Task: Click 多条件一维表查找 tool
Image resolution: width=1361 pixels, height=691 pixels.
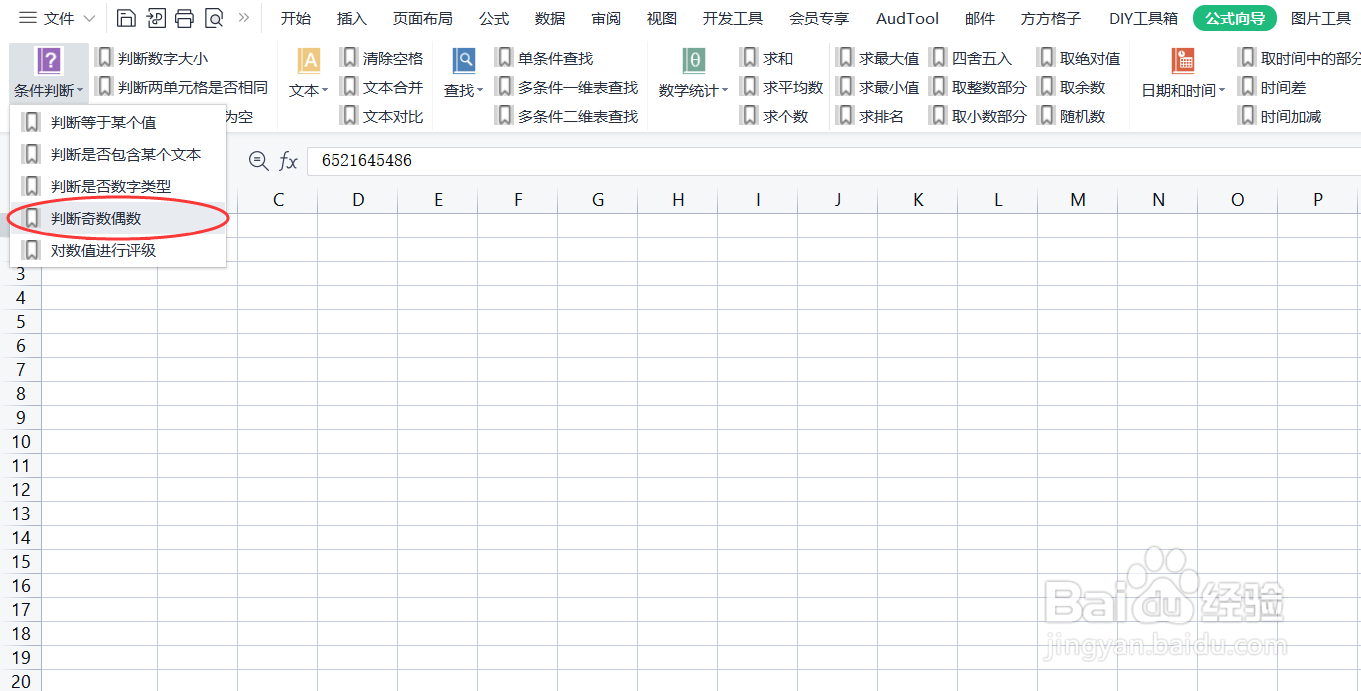Action: 567,87
